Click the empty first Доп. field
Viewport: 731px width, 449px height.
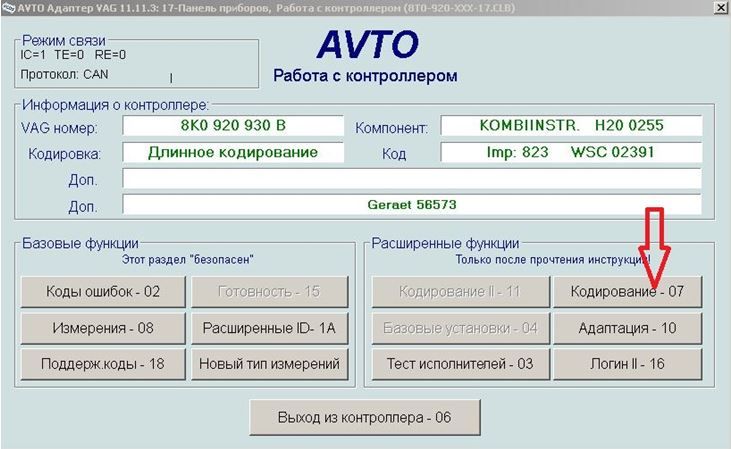point(412,179)
